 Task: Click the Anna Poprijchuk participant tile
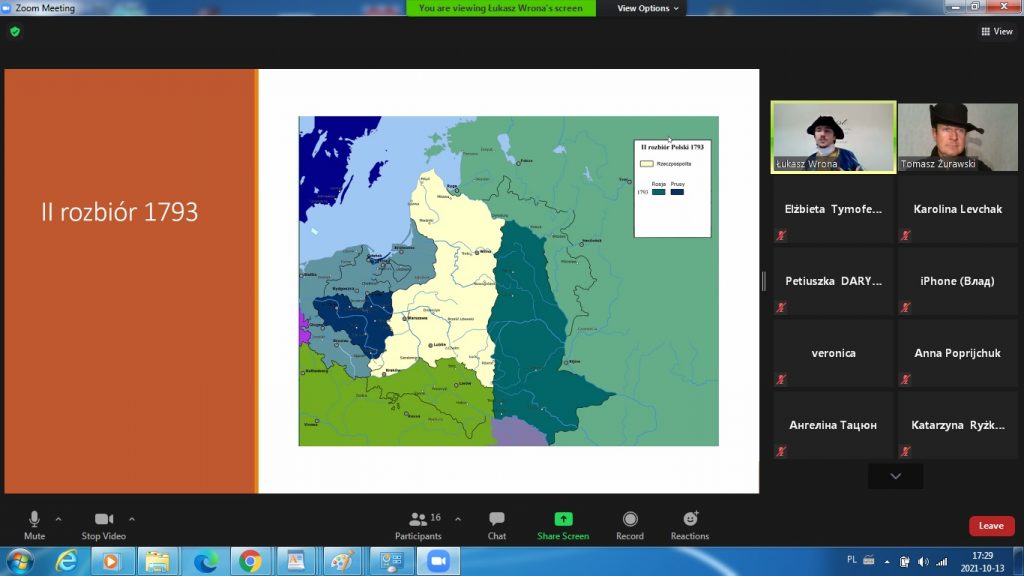957,353
